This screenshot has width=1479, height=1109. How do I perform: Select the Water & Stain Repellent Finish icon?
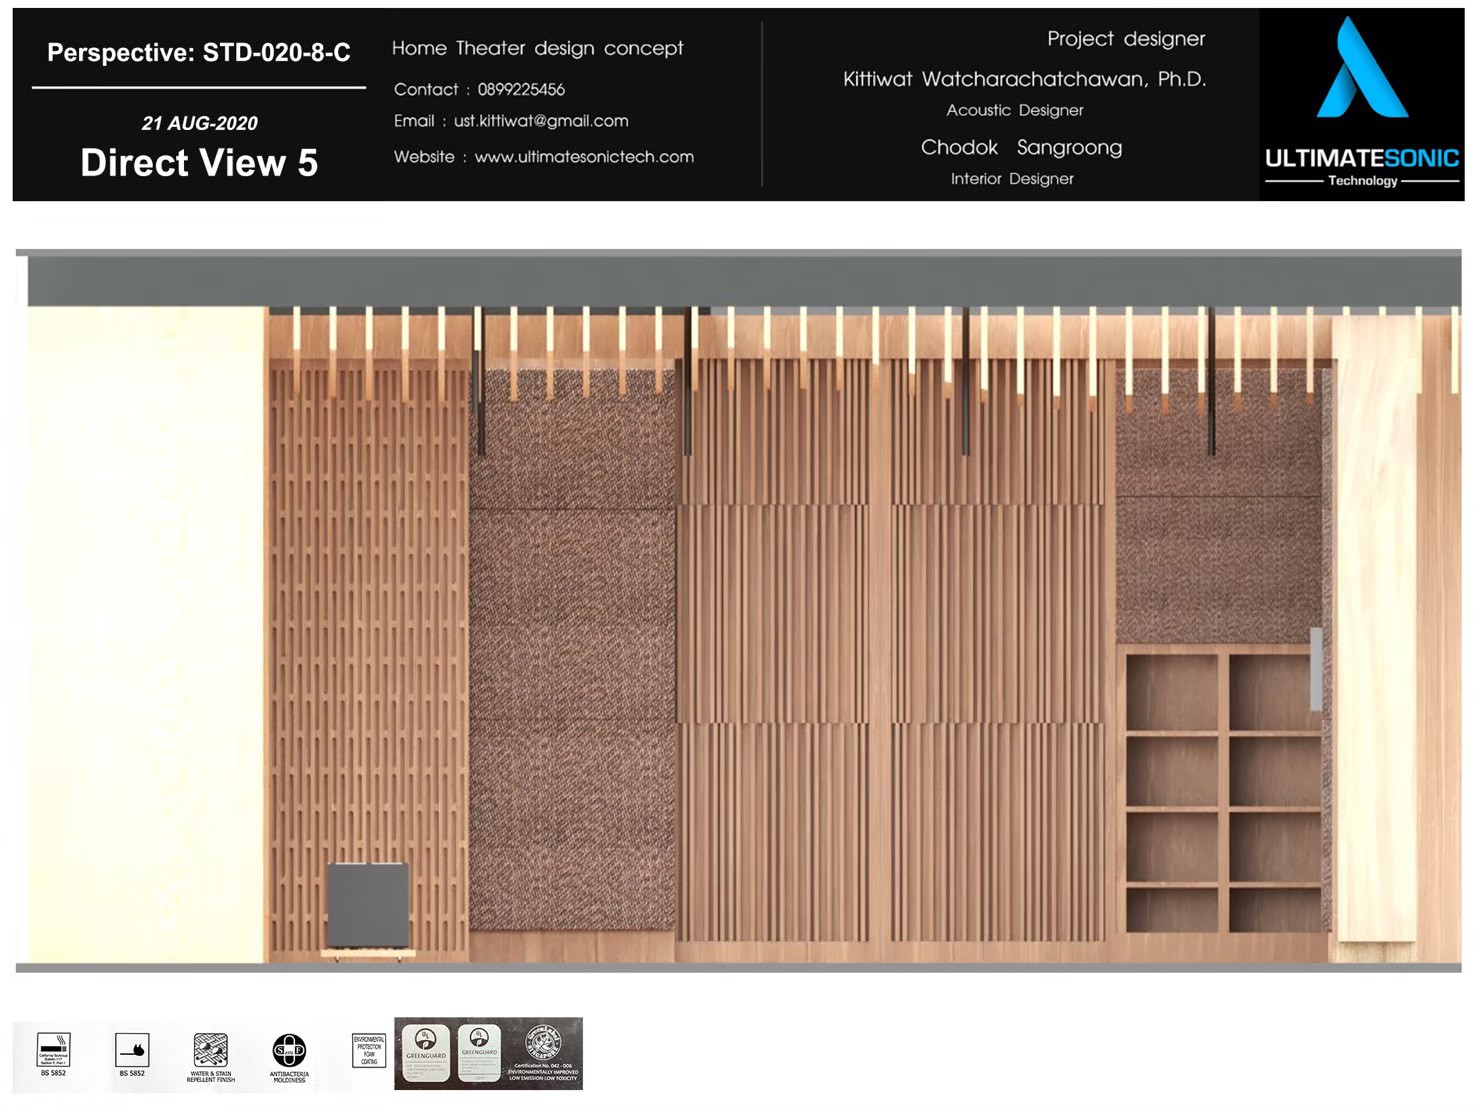[210, 1052]
